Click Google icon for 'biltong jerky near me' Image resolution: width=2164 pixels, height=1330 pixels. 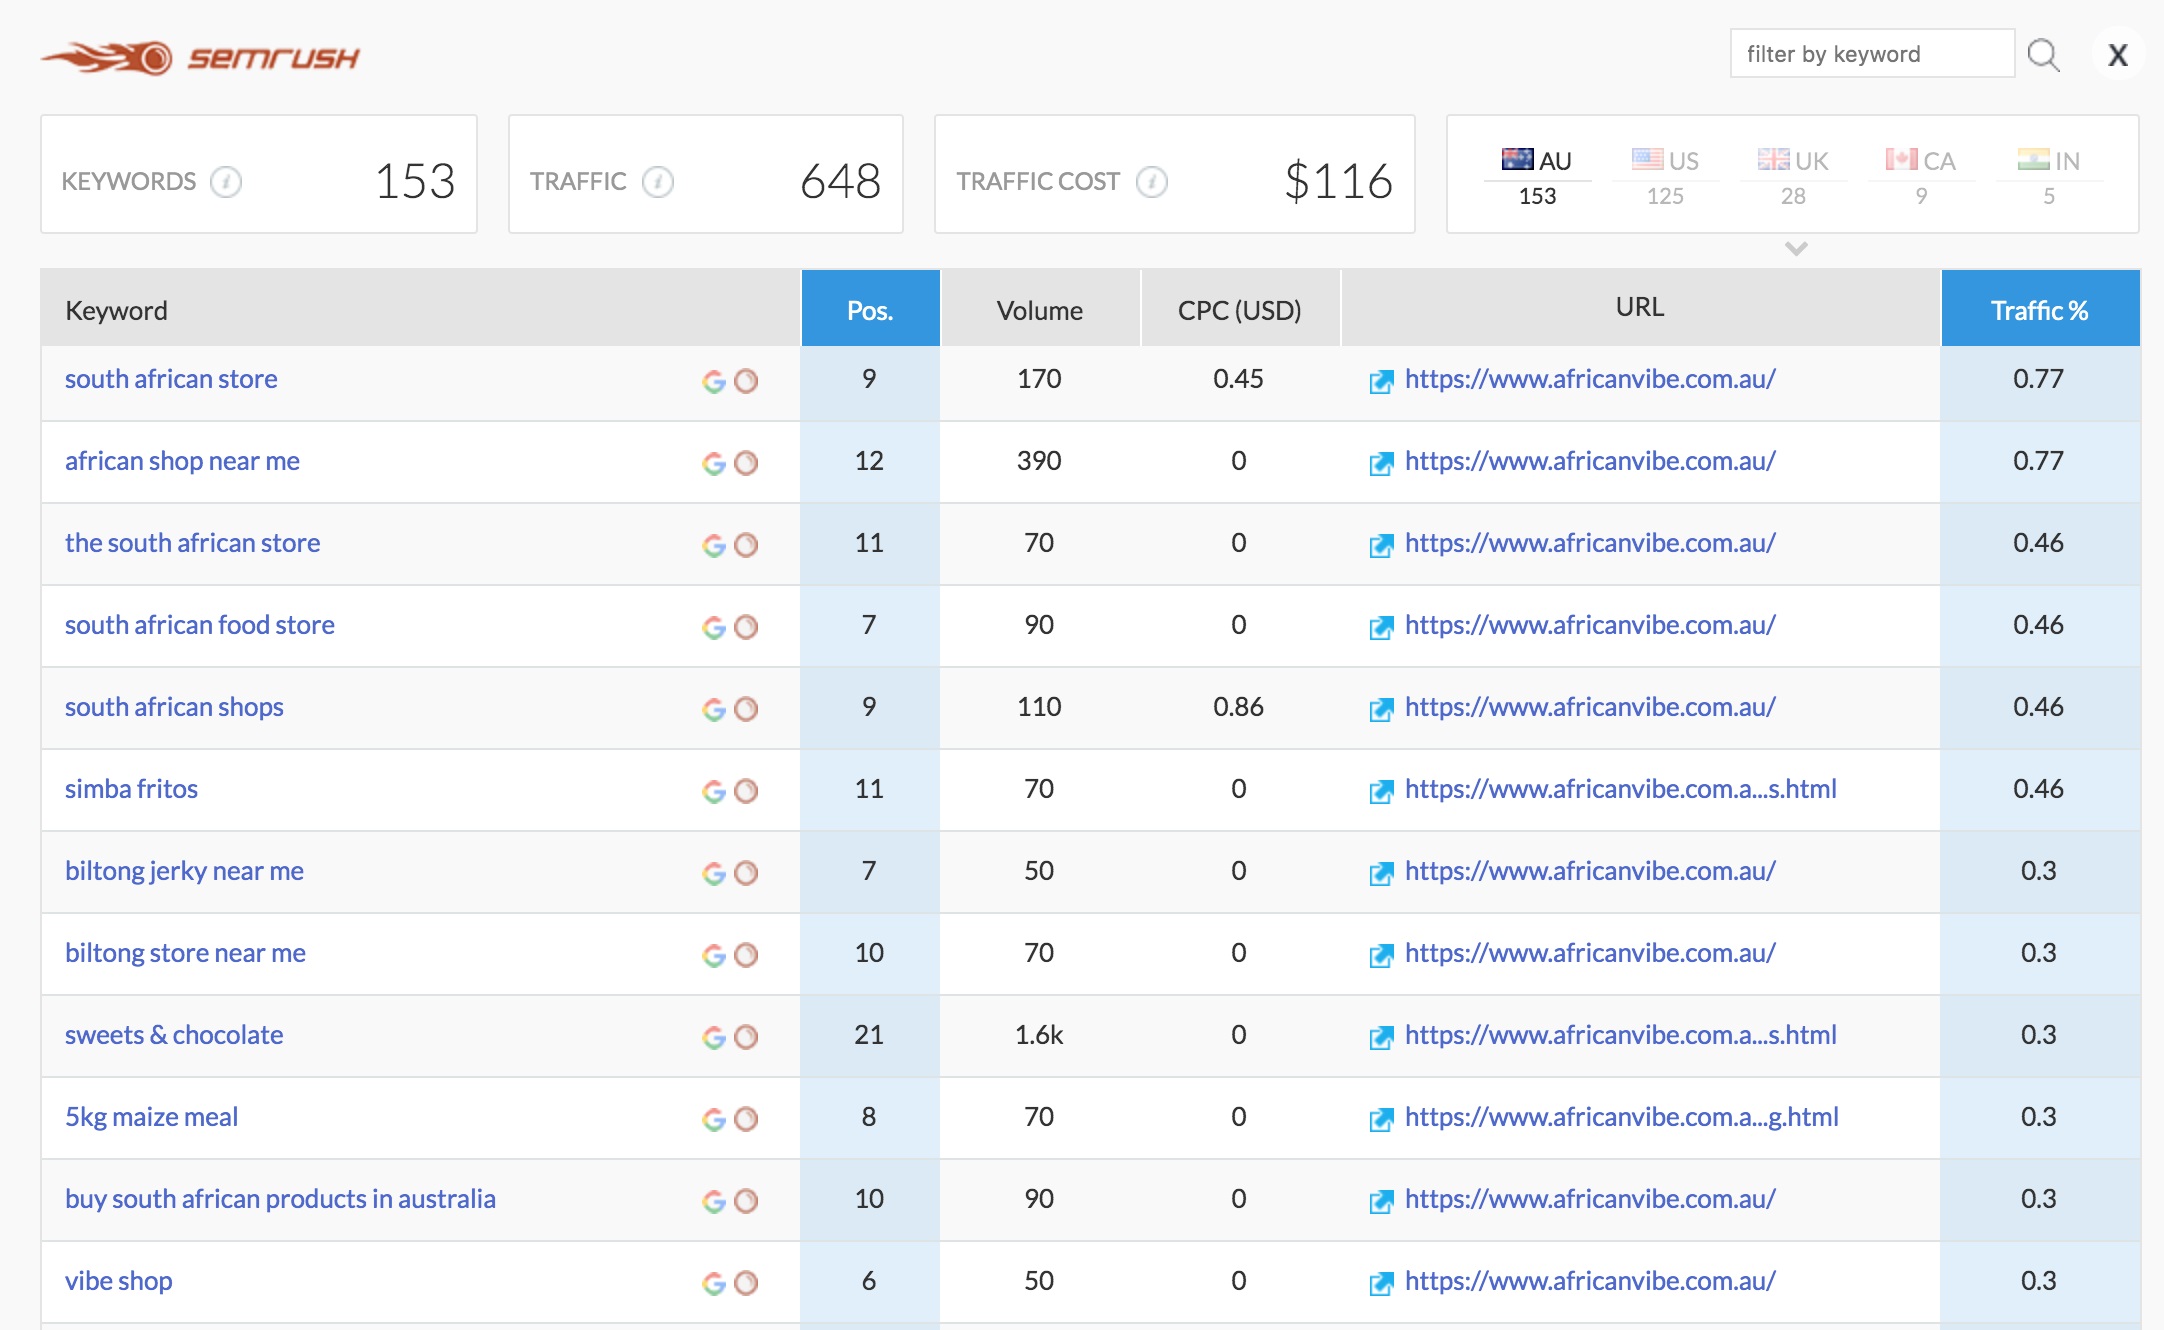pos(713,873)
